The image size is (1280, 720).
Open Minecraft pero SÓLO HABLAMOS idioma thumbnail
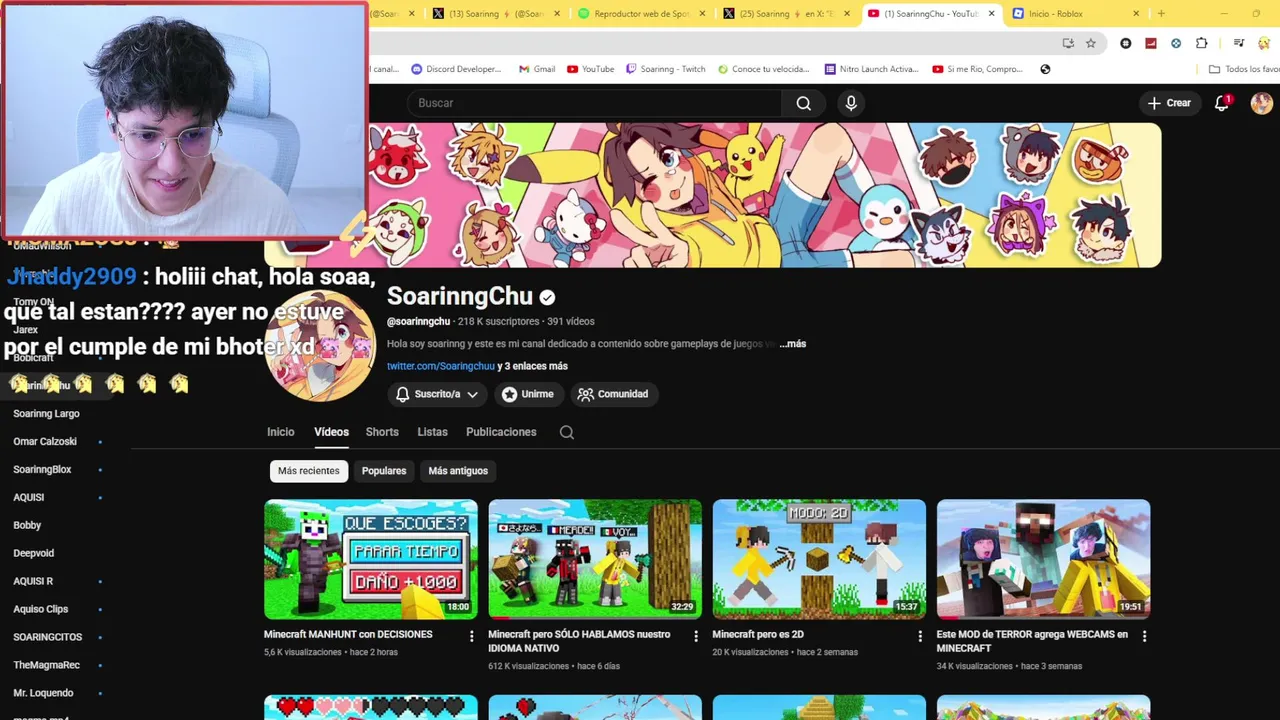click(595, 560)
